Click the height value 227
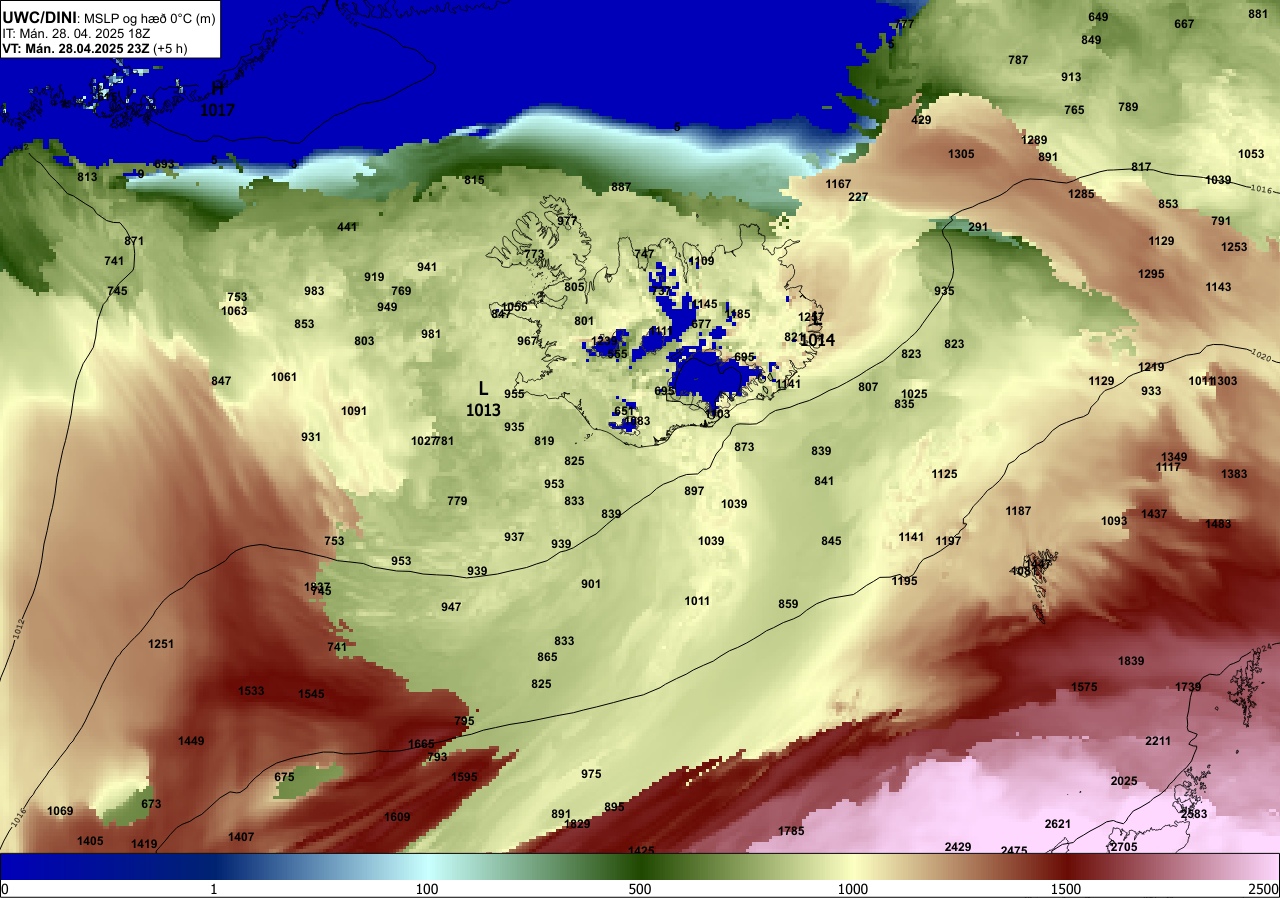The image size is (1280, 898). point(858,197)
